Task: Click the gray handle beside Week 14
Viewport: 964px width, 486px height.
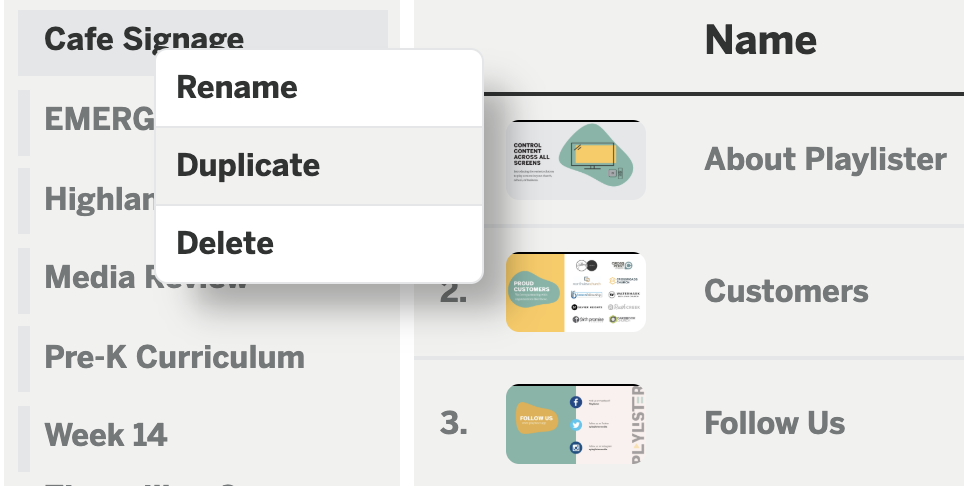Action: [24, 439]
